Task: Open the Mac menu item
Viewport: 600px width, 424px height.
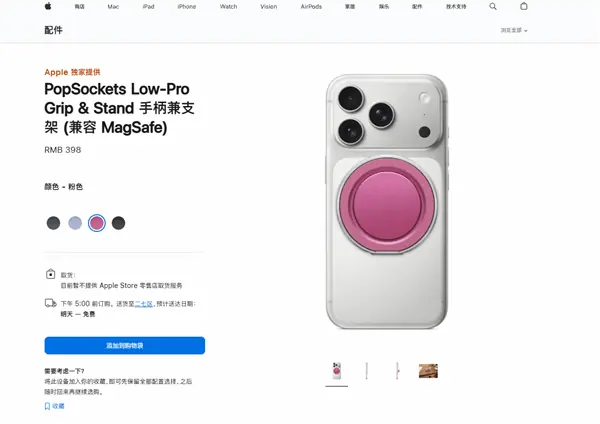Action: pos(113,7)
